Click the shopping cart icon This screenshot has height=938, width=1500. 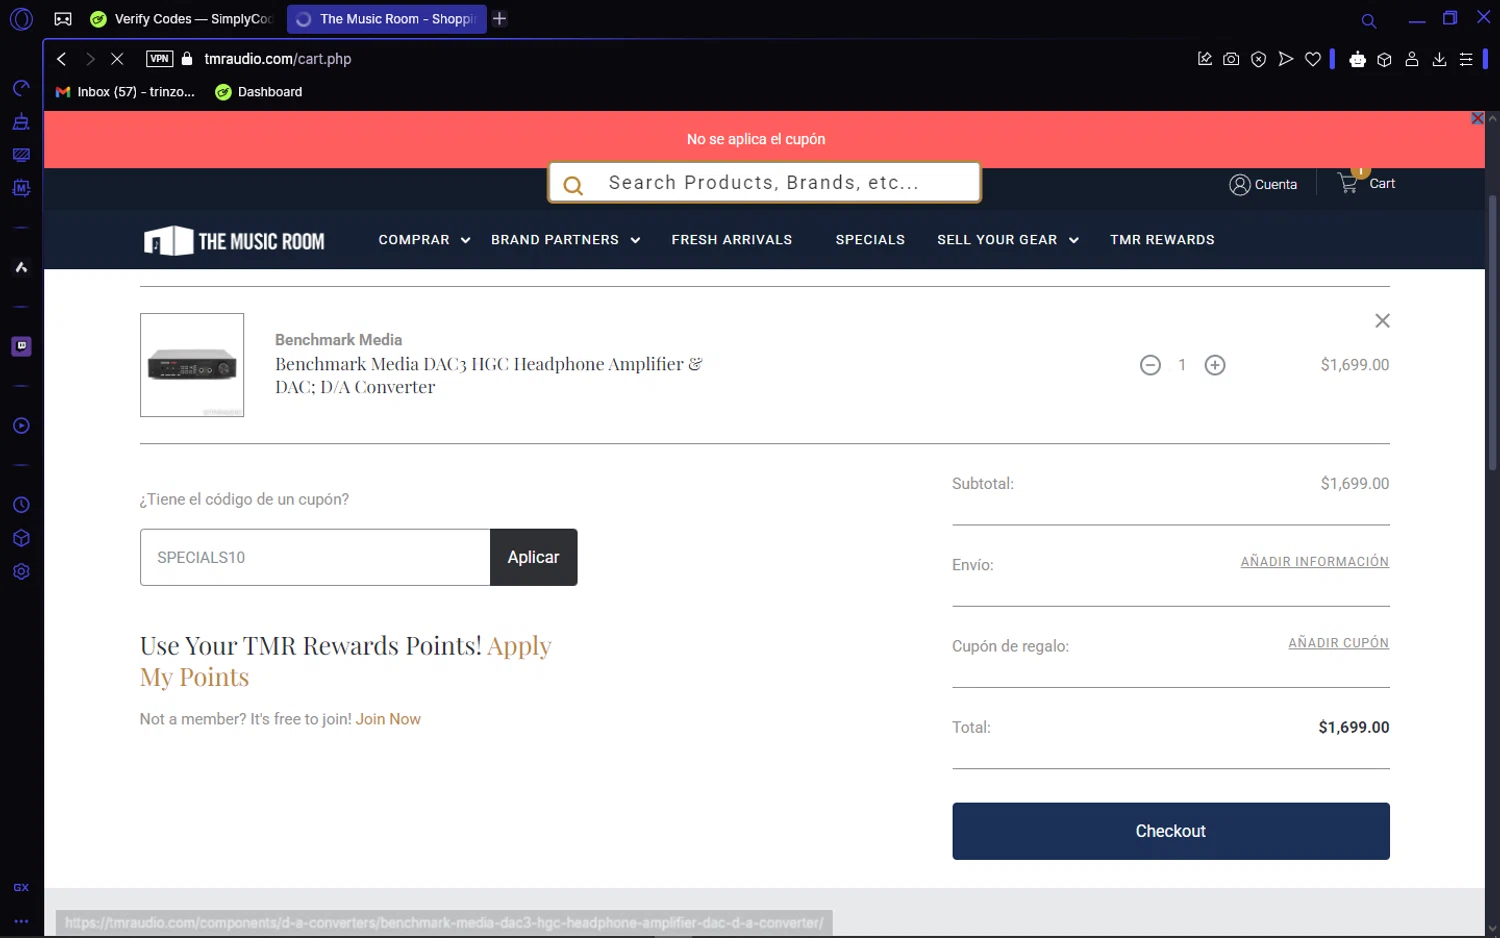coord(1348,183)
